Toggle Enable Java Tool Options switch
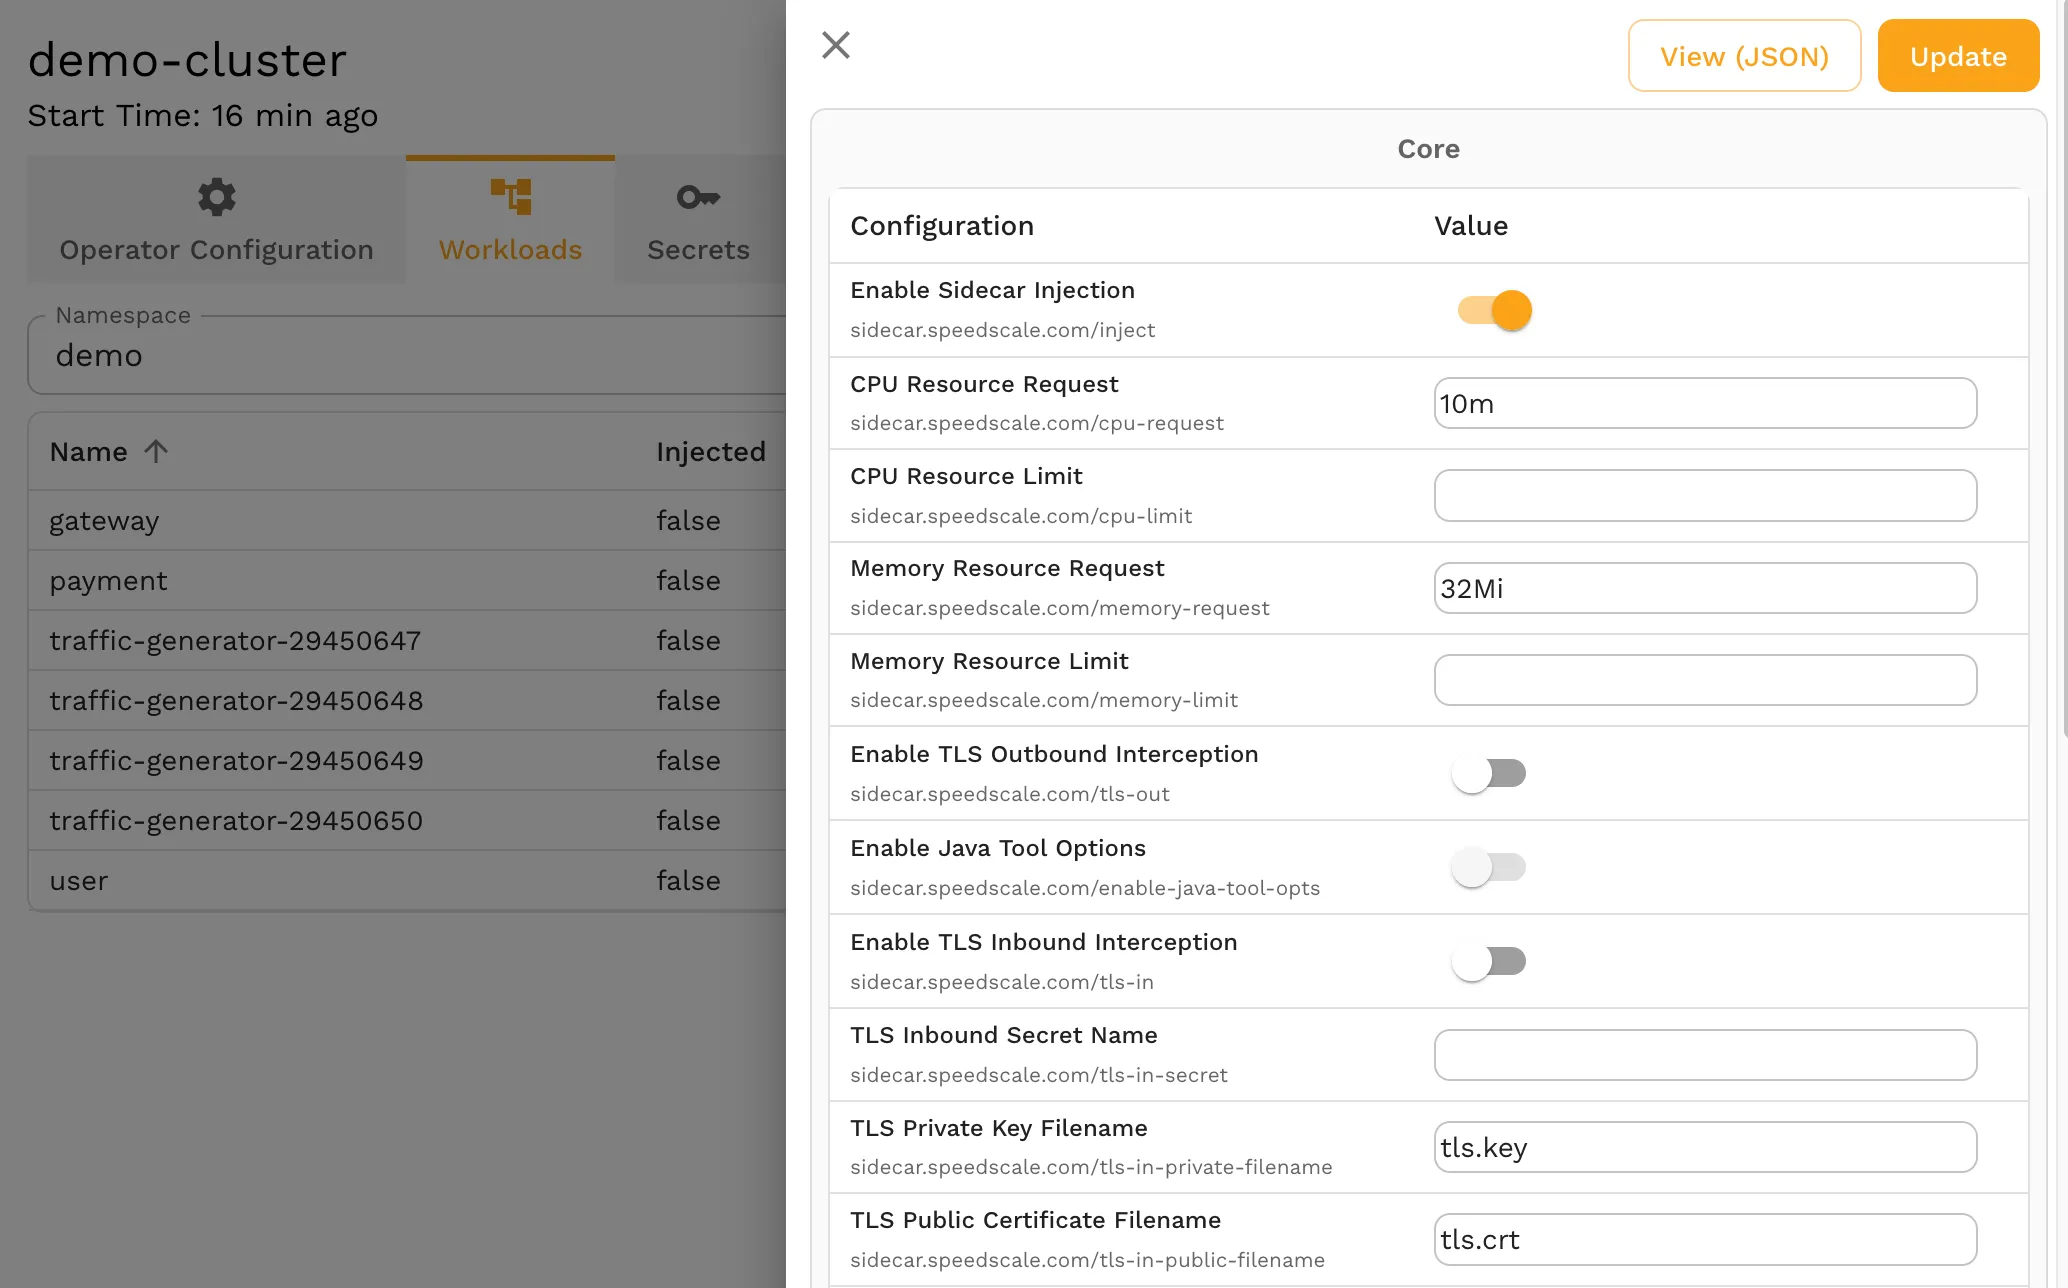 [1489, 867]
